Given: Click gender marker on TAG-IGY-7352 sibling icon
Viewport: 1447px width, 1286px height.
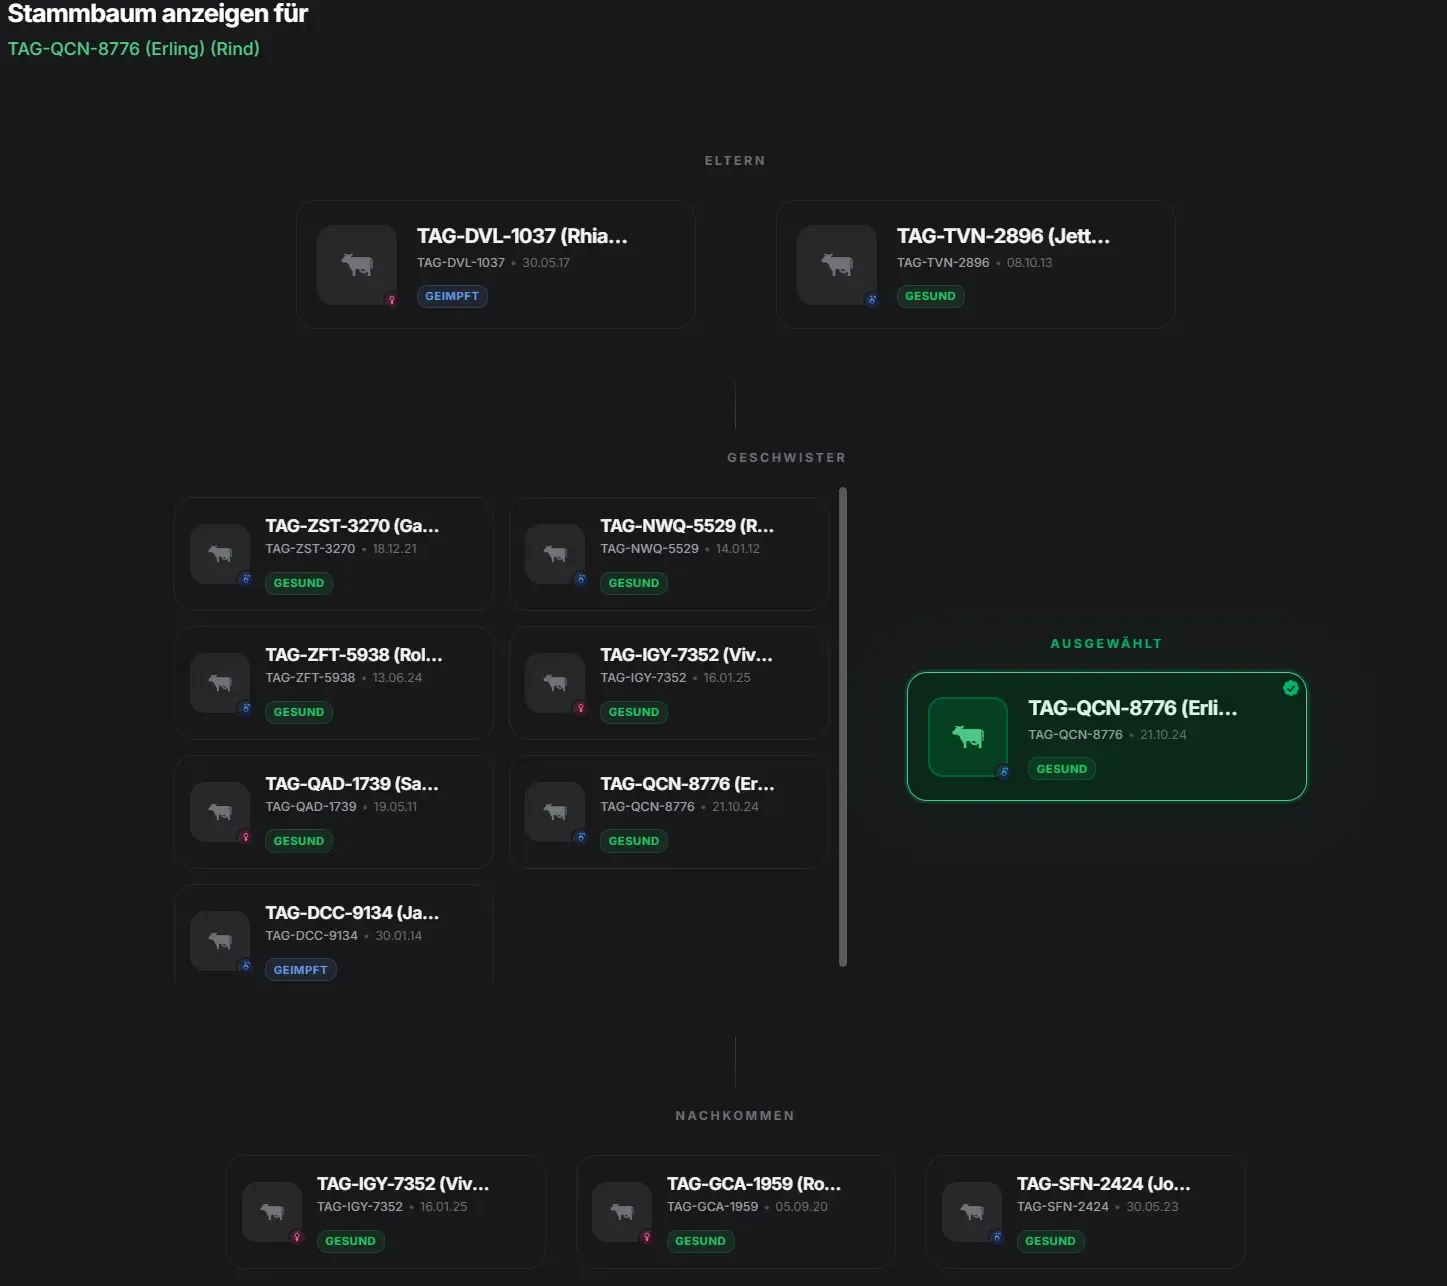Looking at the screenshot, I should click(x=580, y=708).
